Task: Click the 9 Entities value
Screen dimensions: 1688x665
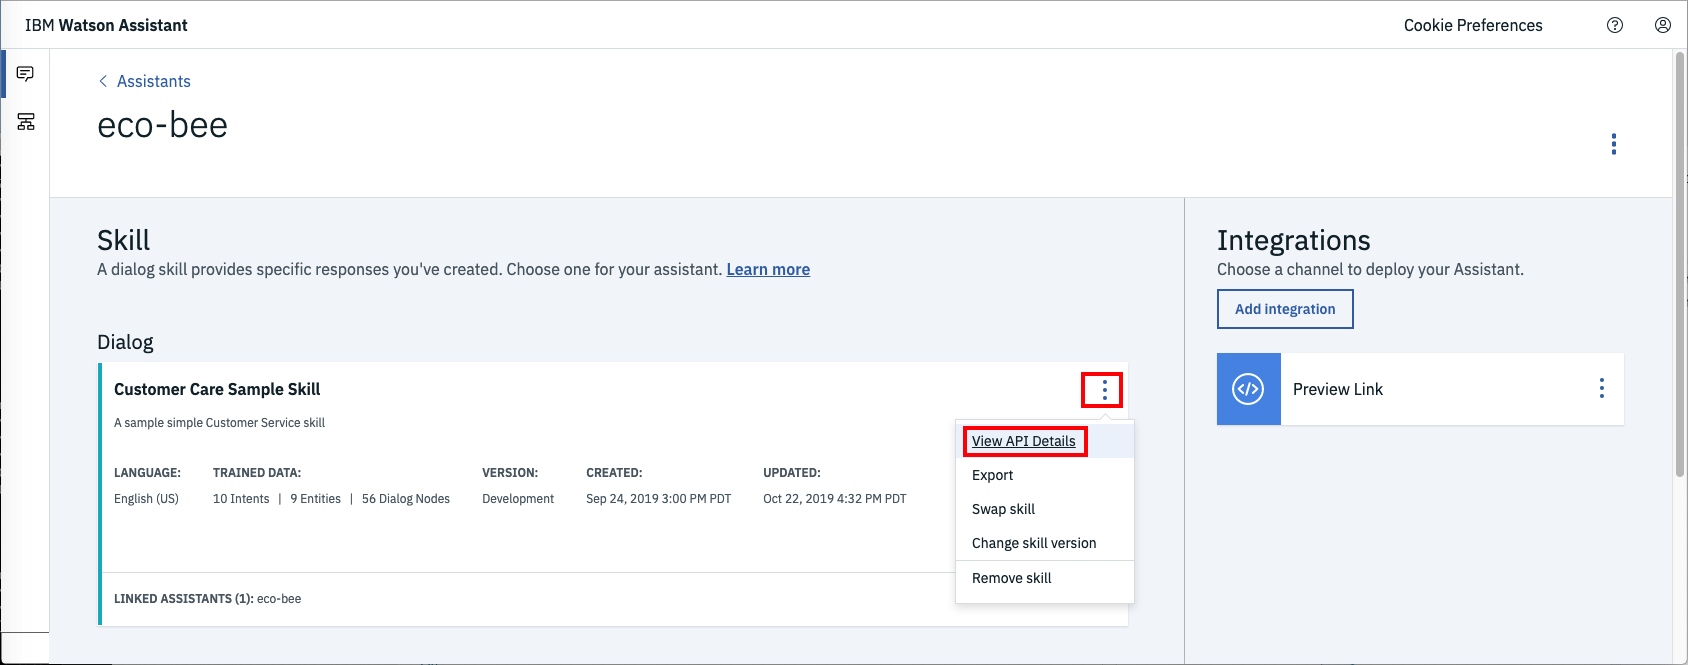Action: 316,499
